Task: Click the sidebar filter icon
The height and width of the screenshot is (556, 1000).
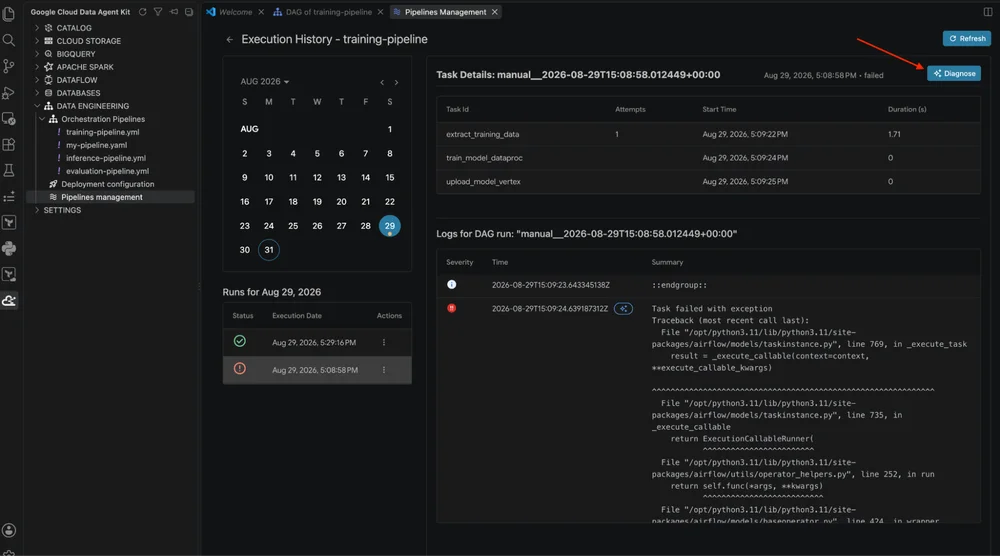Action: (x=158, y=11)
